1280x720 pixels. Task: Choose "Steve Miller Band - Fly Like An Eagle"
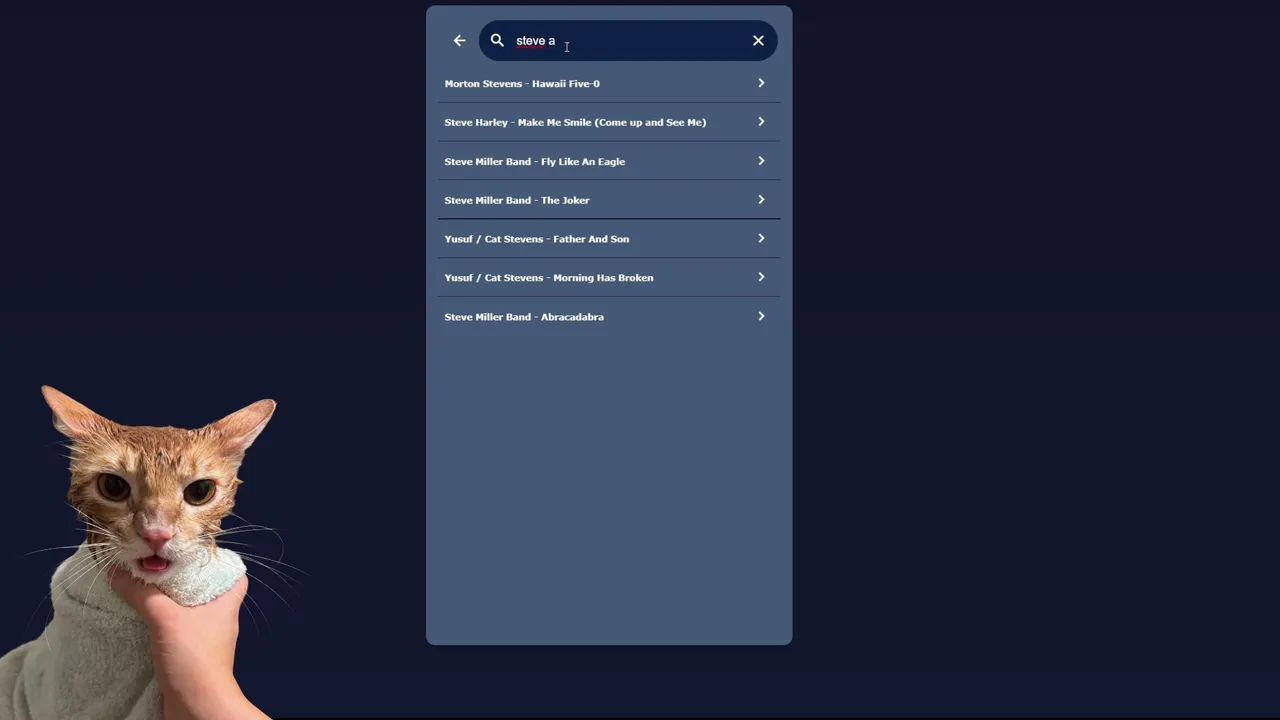click(609, 161)
